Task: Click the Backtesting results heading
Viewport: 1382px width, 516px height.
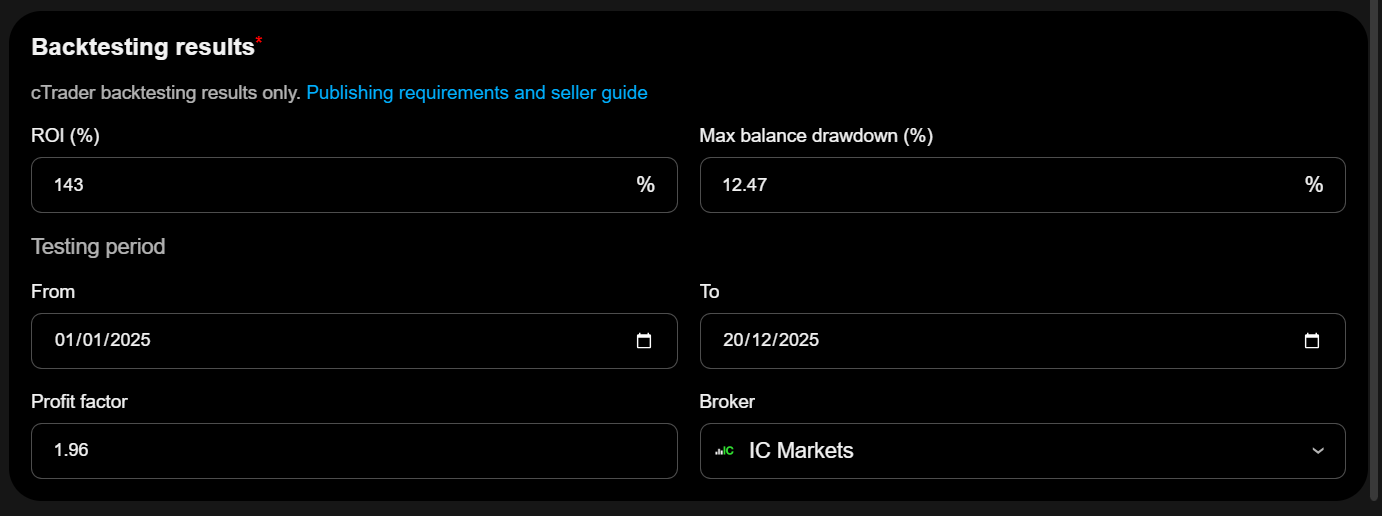Action: [x=143, y=47]
